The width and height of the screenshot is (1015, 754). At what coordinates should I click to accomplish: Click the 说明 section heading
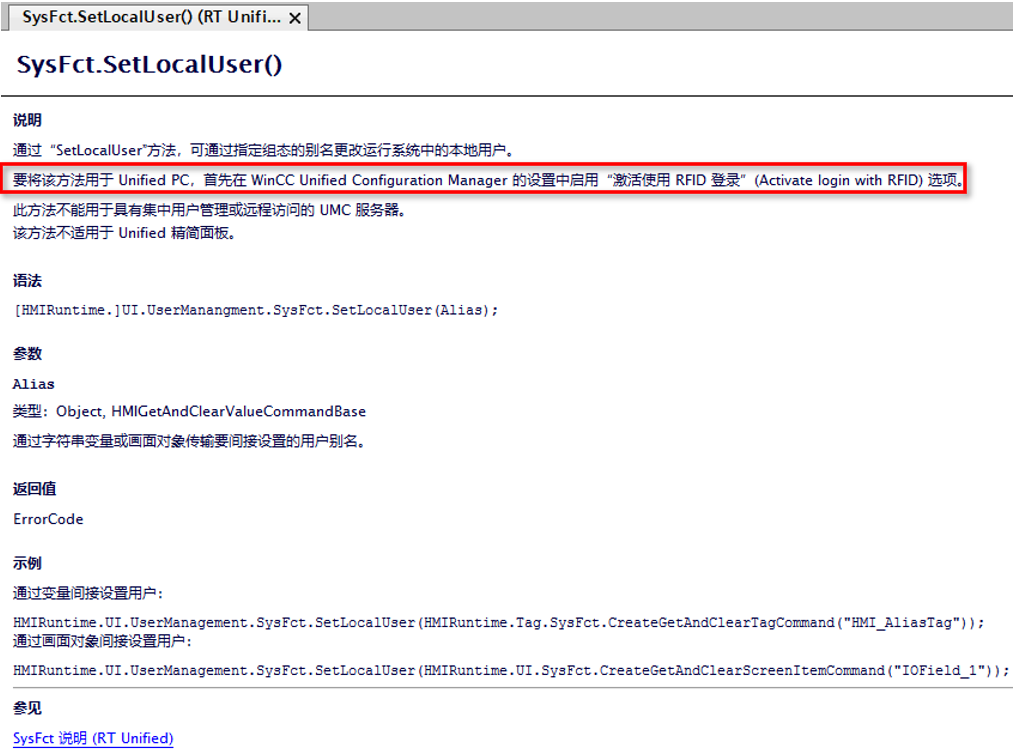[27, 119]
